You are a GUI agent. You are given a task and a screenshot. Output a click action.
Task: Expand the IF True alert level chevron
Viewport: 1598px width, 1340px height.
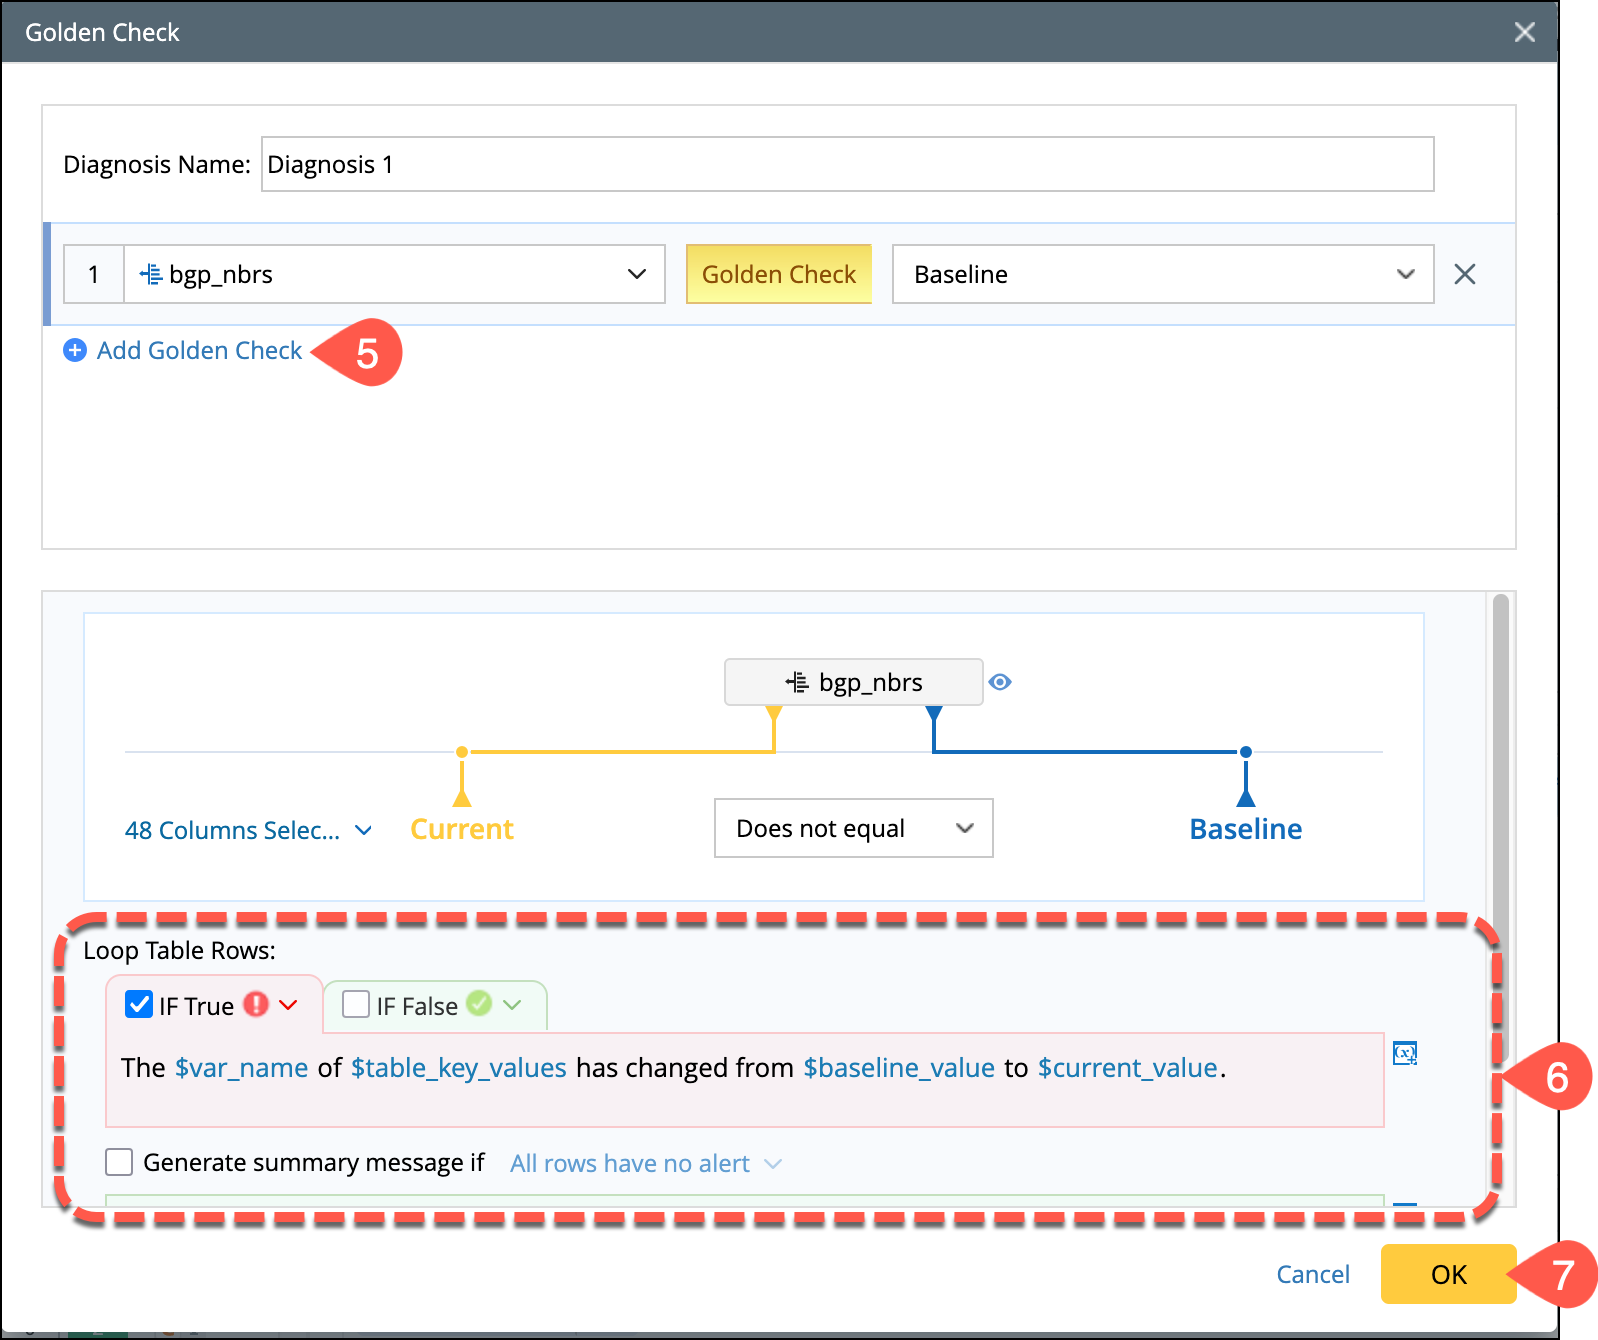(289, 1005)
